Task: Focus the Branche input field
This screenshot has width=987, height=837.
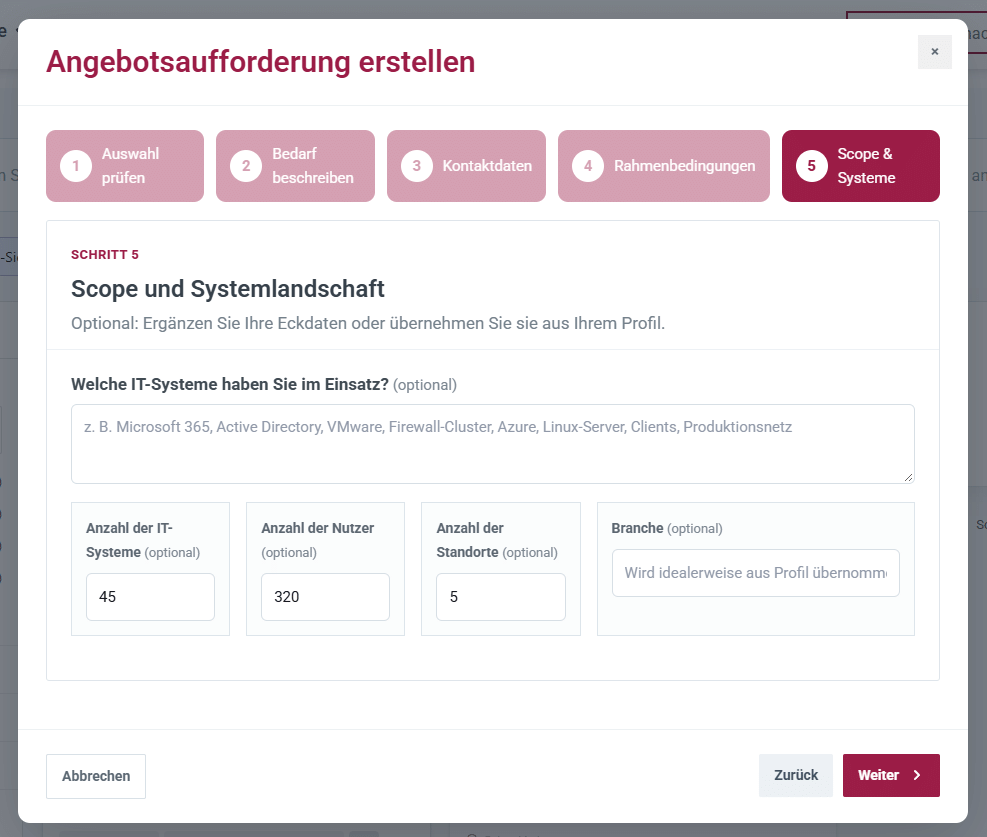Action: pos(755,573)
